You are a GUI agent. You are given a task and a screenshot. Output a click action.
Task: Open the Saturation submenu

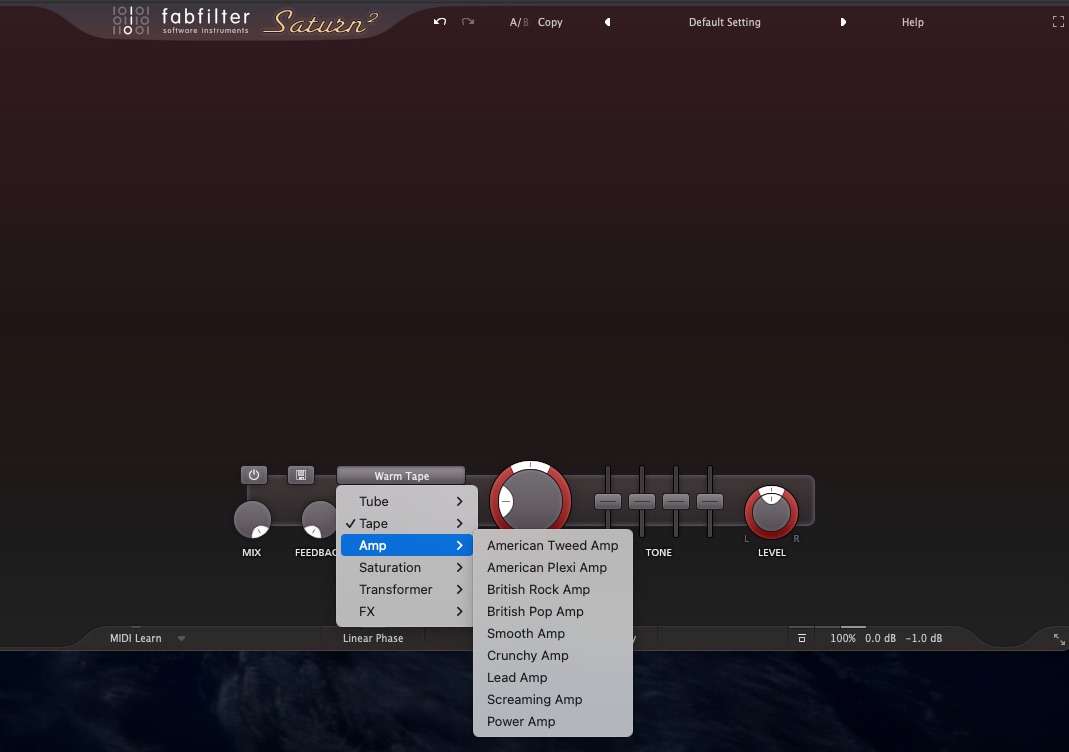(x=406, y=567)
